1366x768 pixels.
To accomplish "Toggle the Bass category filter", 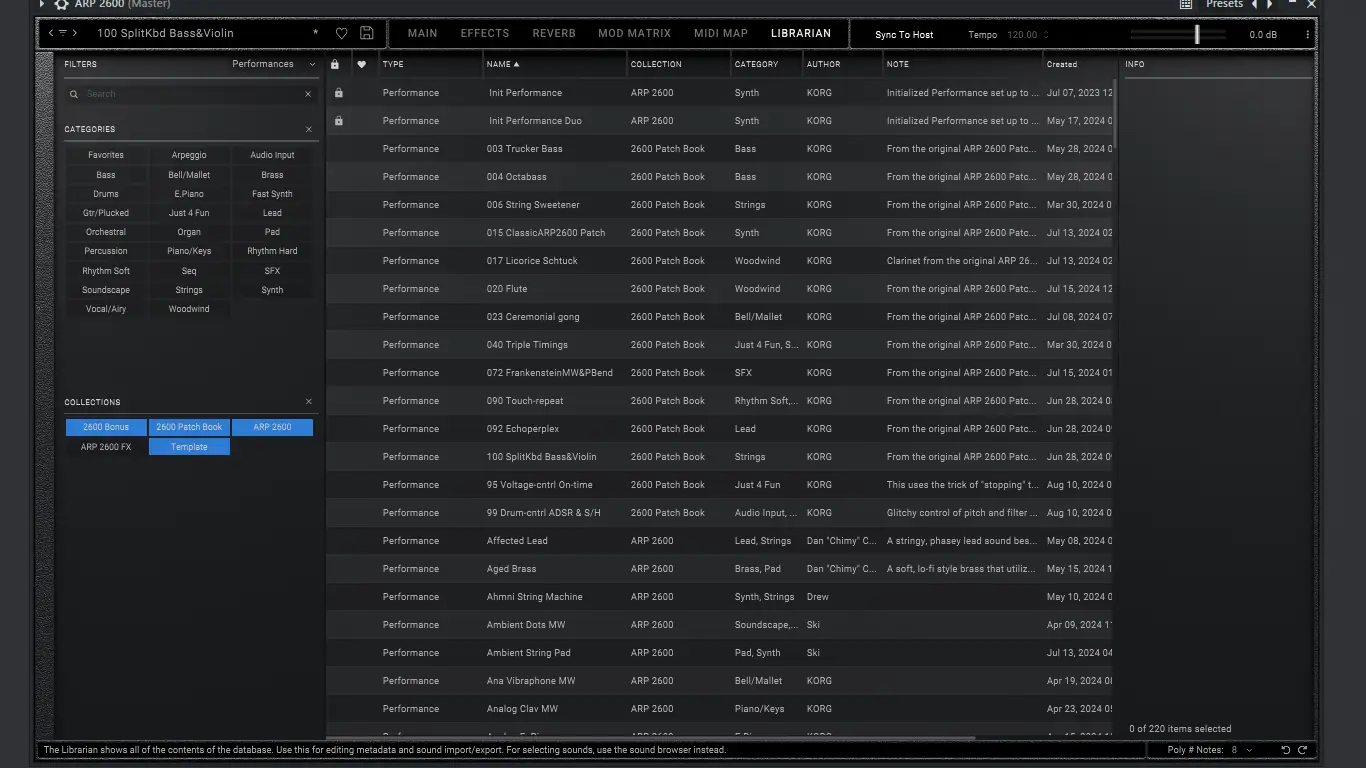I will [x=106, y=175].
